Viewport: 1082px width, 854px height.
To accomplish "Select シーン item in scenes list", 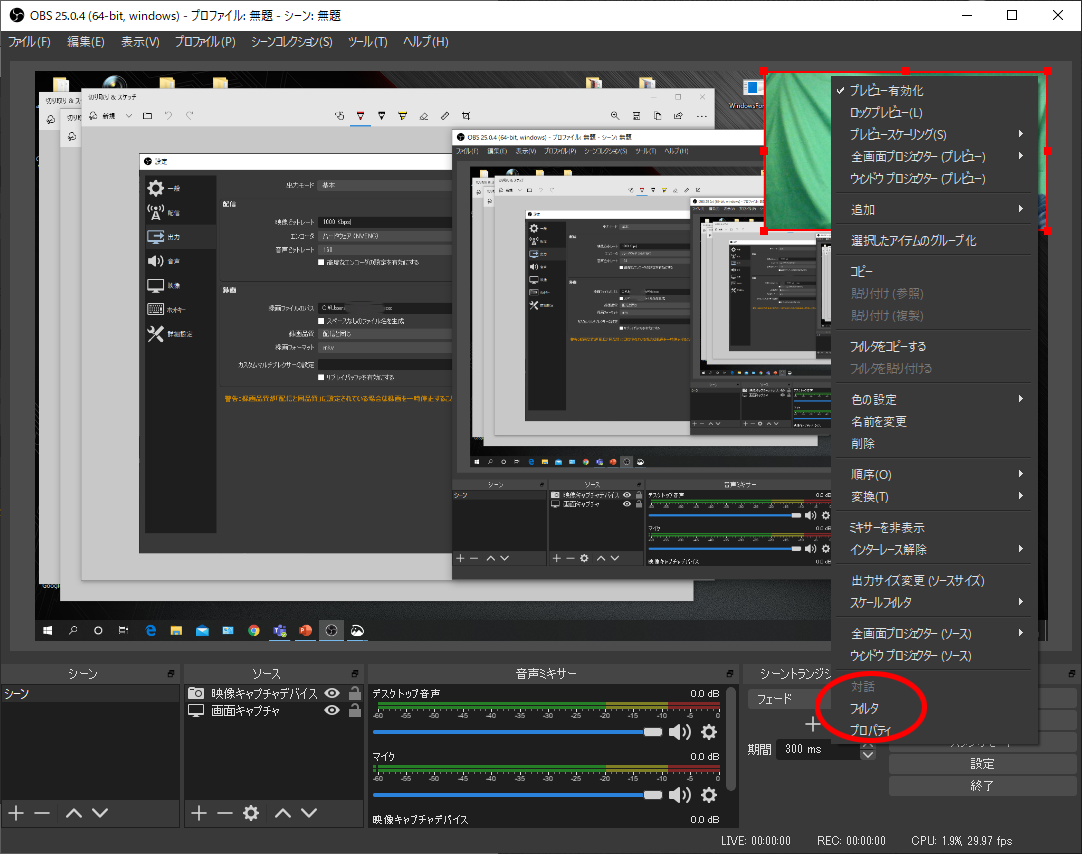I will pos(90,693).
